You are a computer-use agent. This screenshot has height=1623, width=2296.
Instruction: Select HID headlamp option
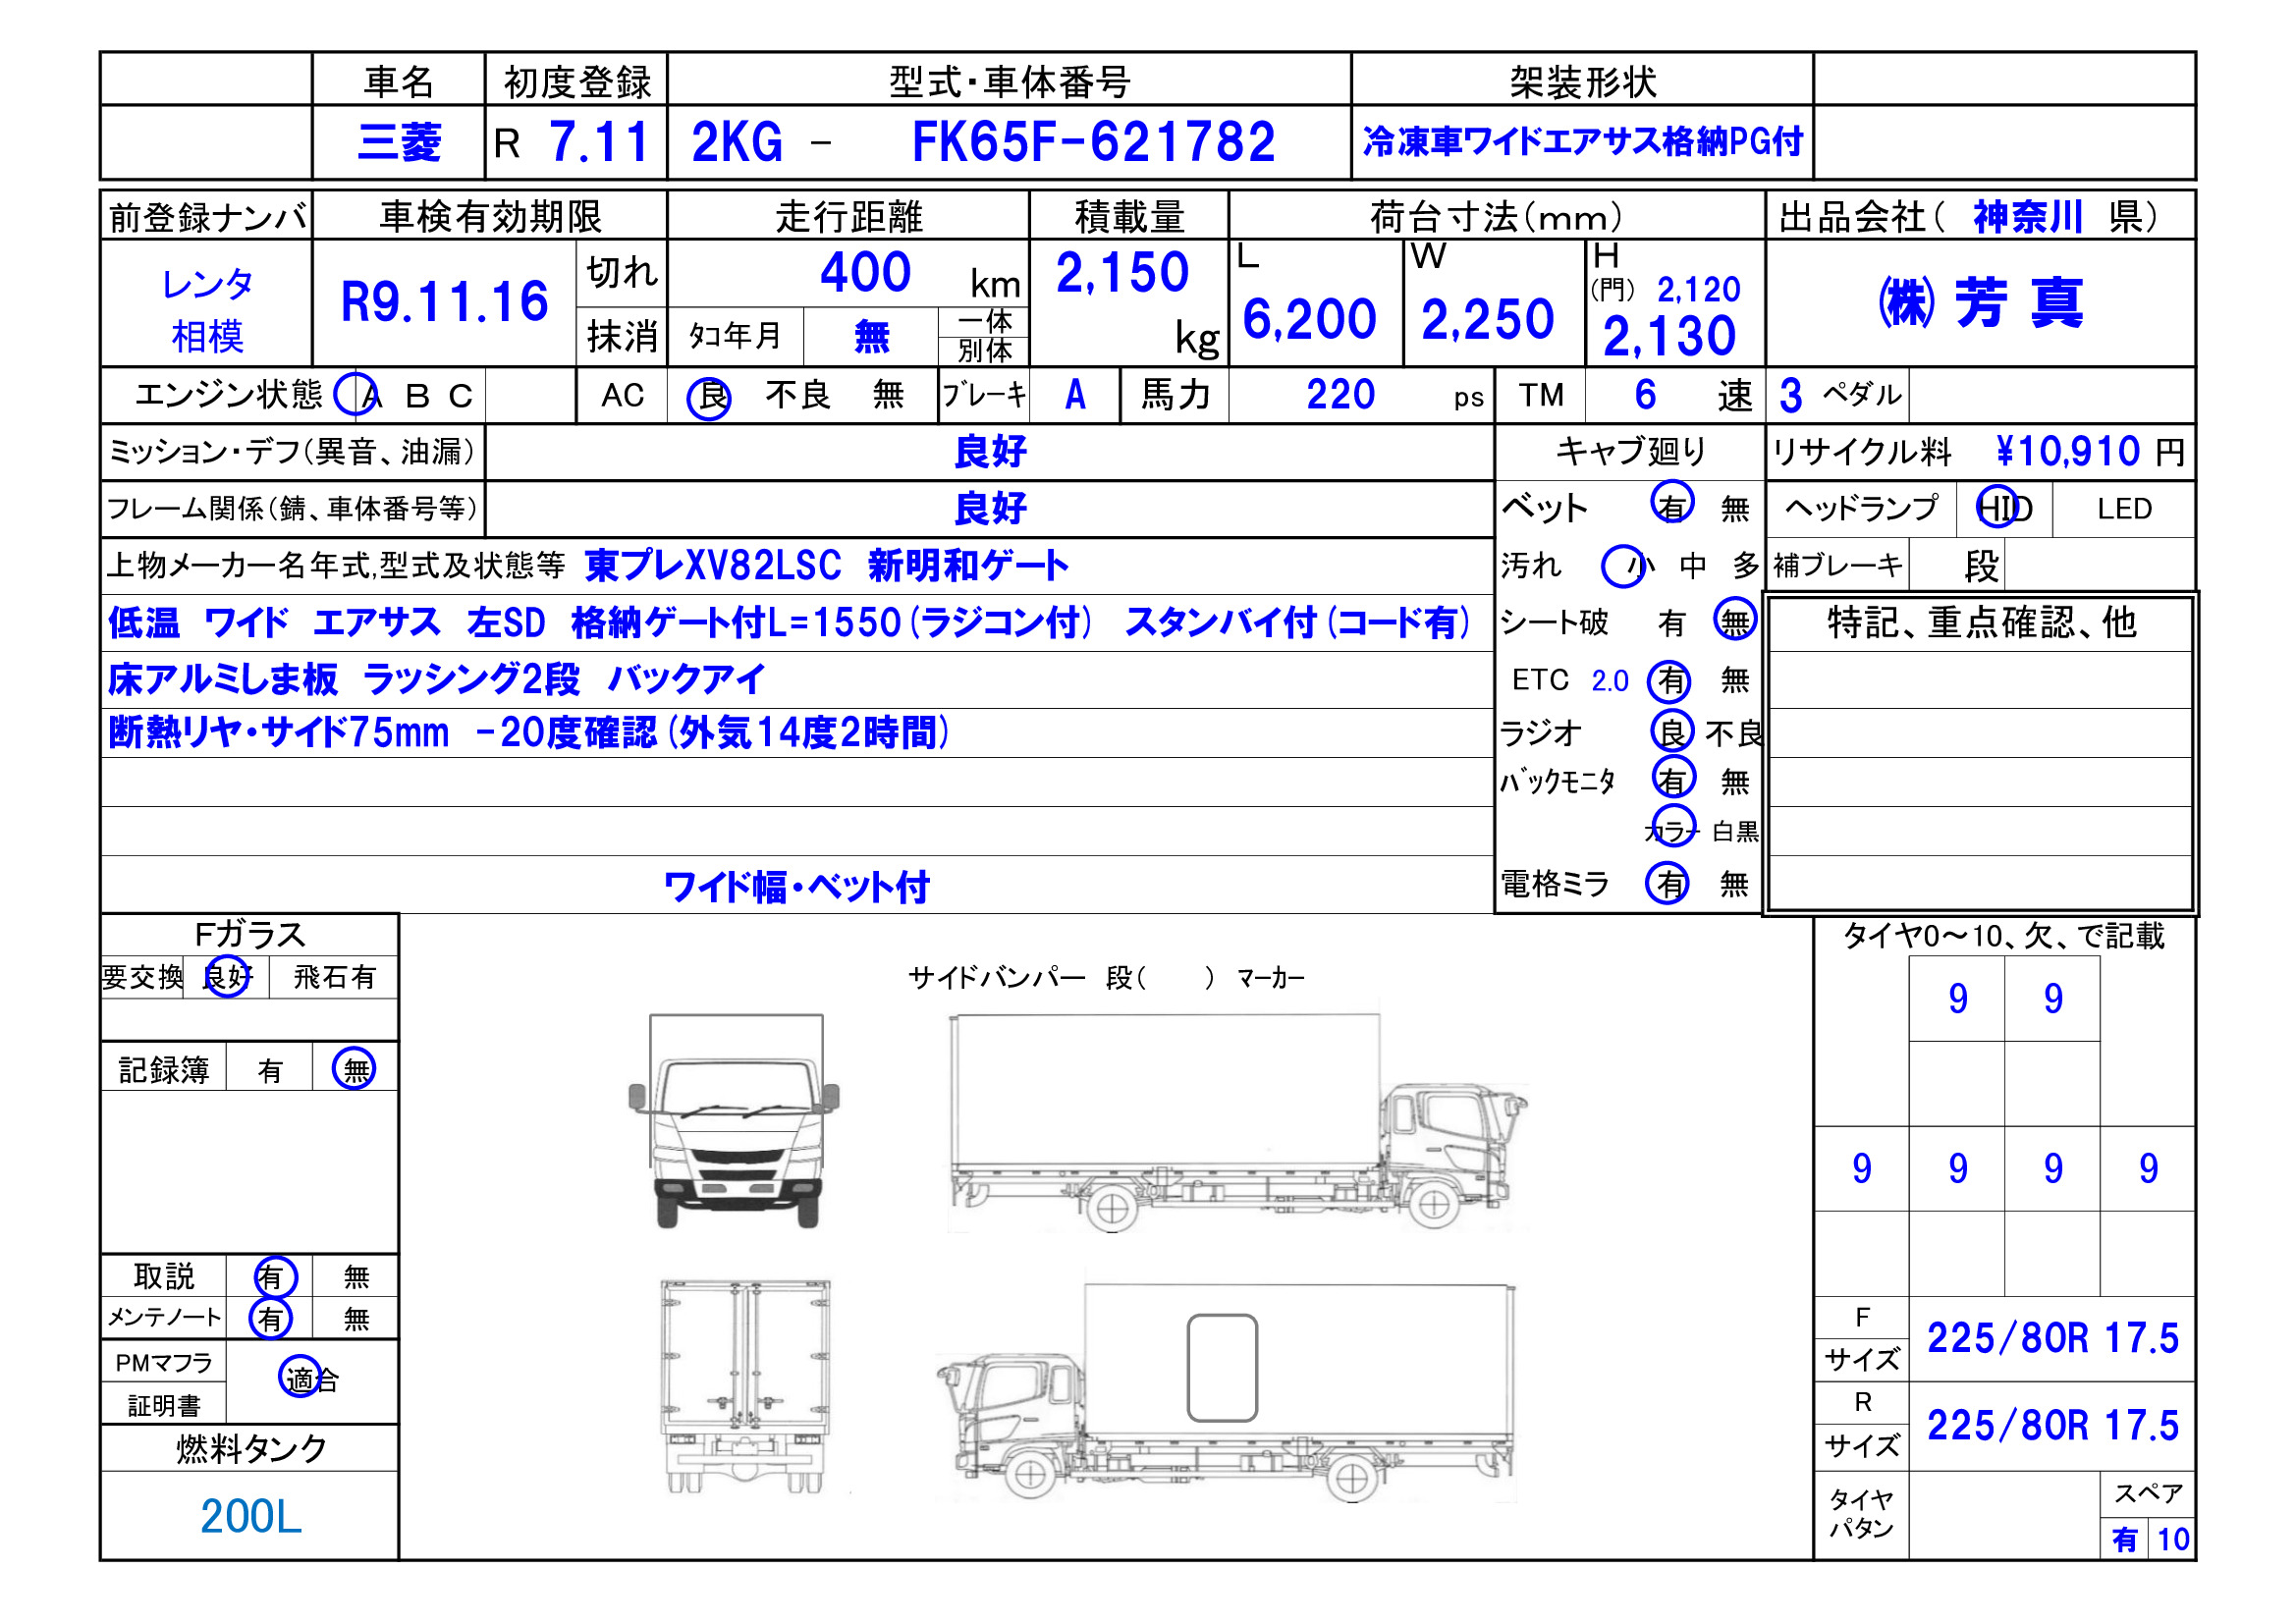pyautogui.click(x=2003, y=509)
